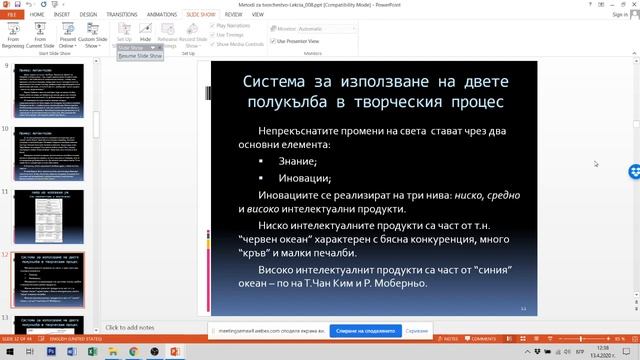Open File Explorer from taskbar
Viewport: 640px width, 360px height.
113,351
